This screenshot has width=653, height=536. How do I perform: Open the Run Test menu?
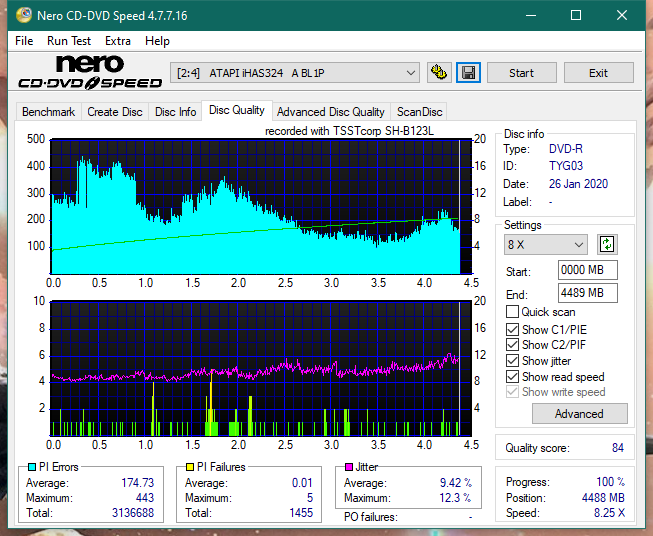tap(69, 41)
